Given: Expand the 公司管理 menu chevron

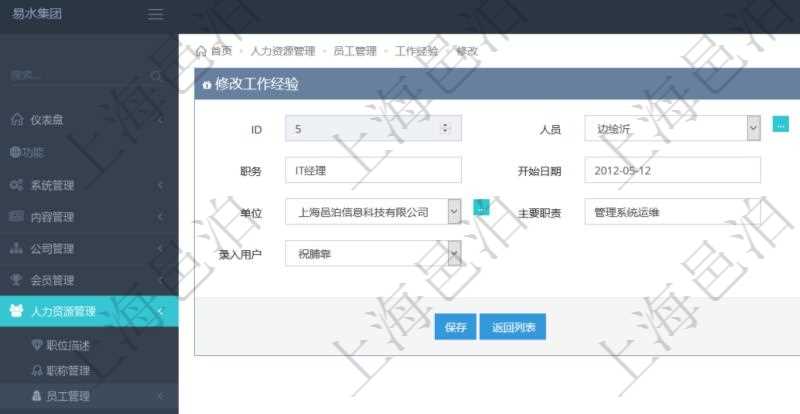Looking at the screenshot, I should (161, 249).
